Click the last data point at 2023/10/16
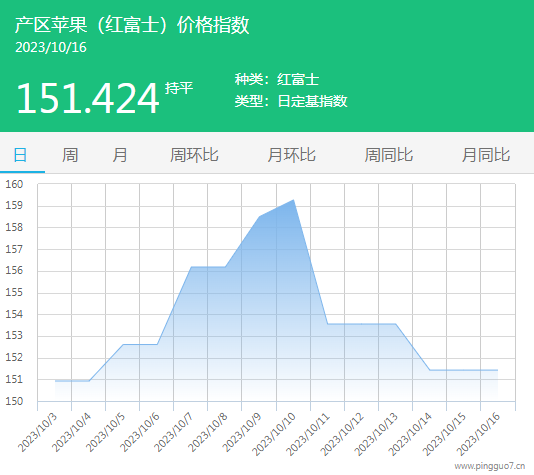 (x=498, y=370)
